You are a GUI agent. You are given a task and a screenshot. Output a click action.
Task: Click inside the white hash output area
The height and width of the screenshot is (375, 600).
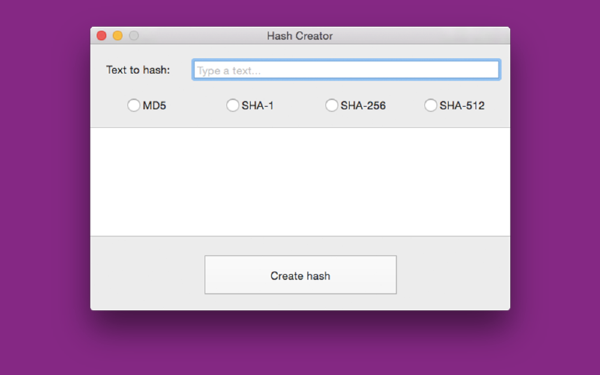(x=300, y=182)
